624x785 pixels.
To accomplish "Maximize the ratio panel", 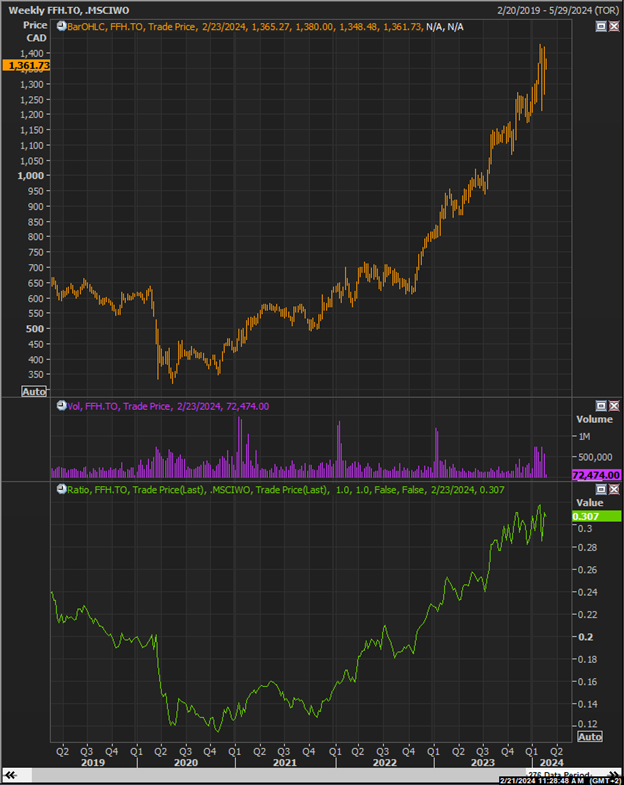I will point(601,489).
